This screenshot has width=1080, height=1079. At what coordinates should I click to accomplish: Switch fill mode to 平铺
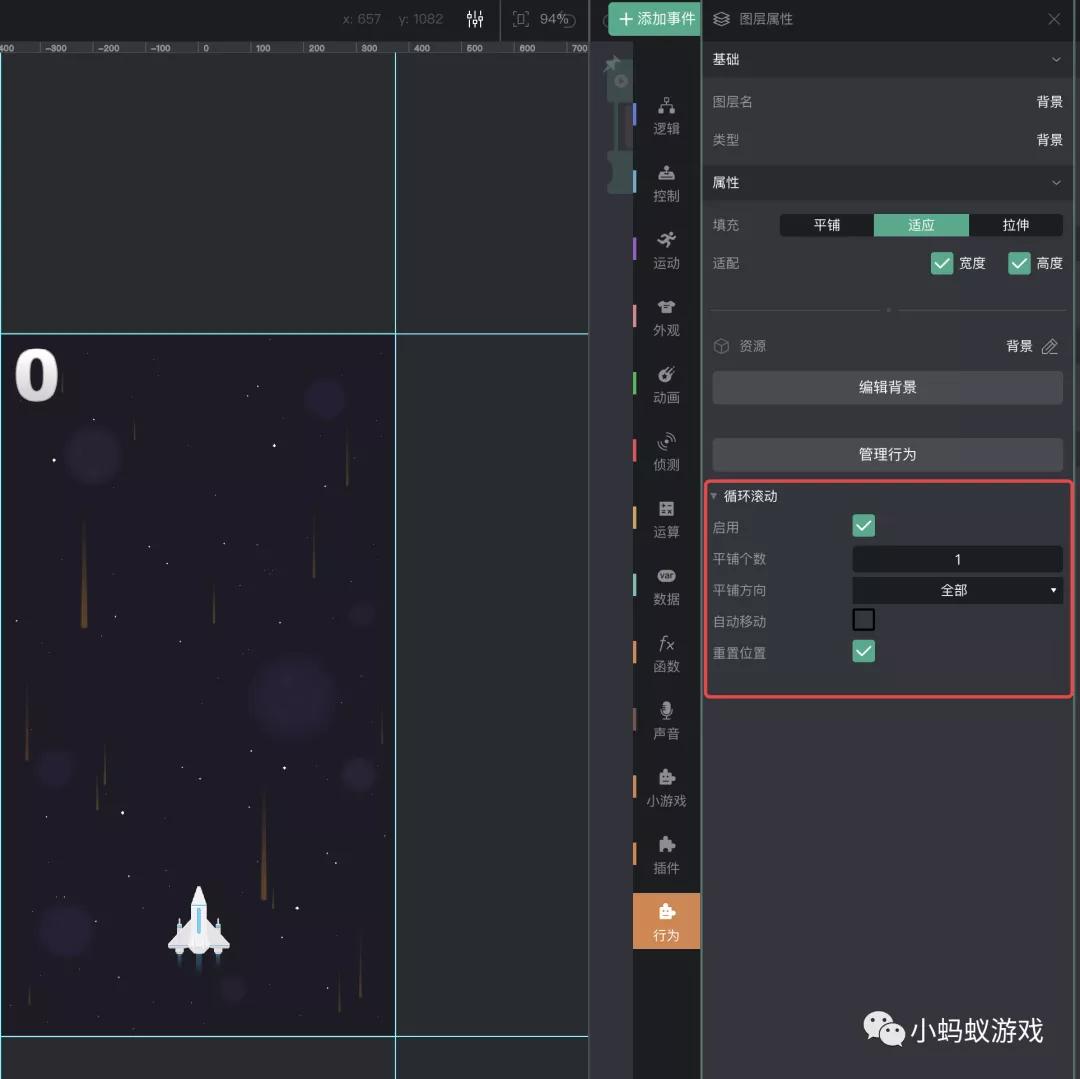(827, 225)
